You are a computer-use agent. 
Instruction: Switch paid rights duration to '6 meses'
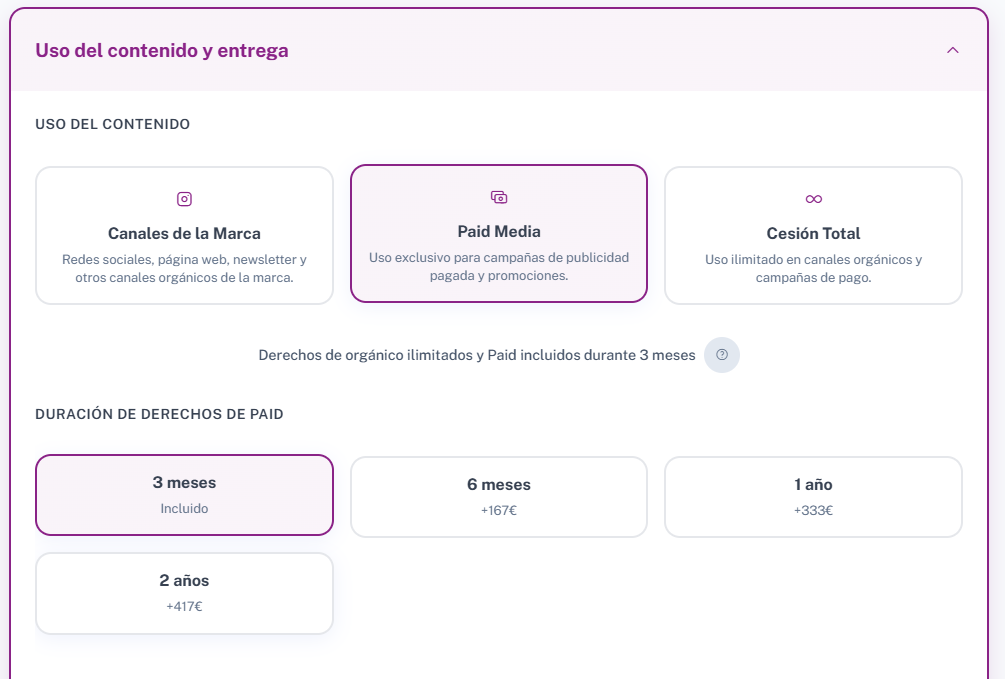499,485
